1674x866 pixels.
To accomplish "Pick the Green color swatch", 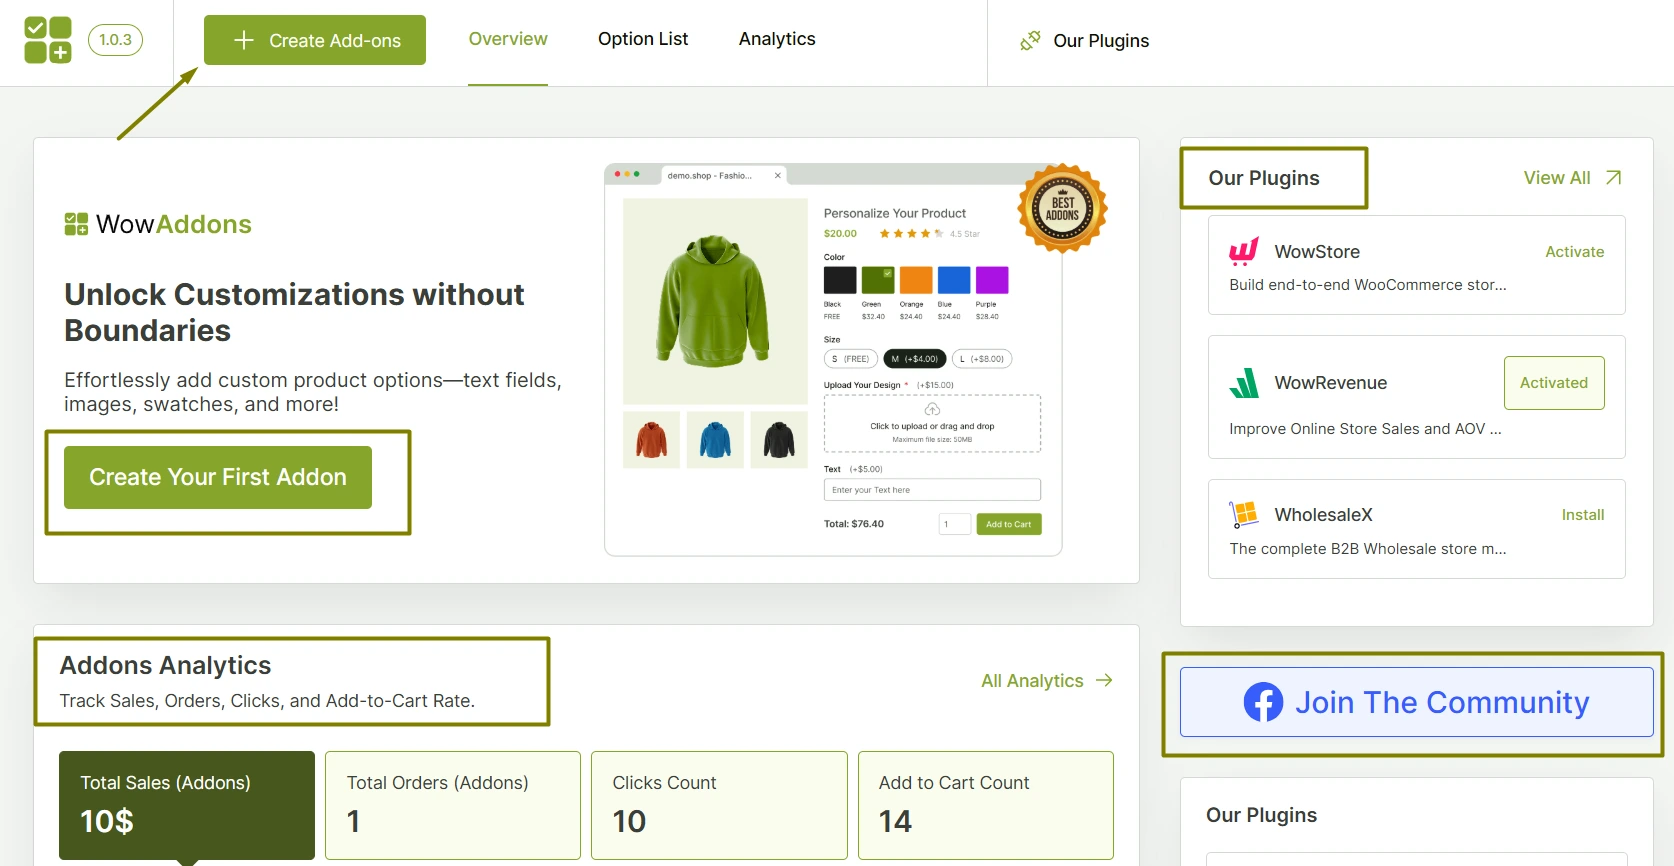I will (878, 280).
